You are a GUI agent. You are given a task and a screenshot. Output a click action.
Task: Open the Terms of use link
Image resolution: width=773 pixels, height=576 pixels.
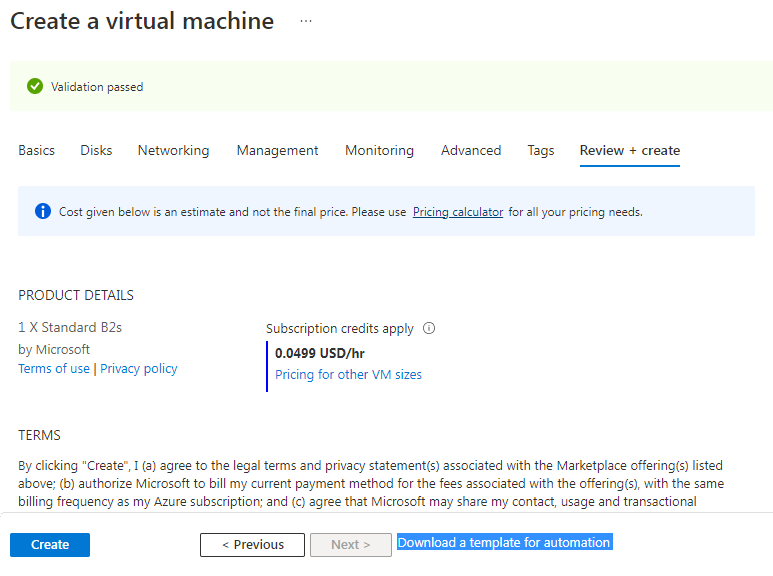54,369
